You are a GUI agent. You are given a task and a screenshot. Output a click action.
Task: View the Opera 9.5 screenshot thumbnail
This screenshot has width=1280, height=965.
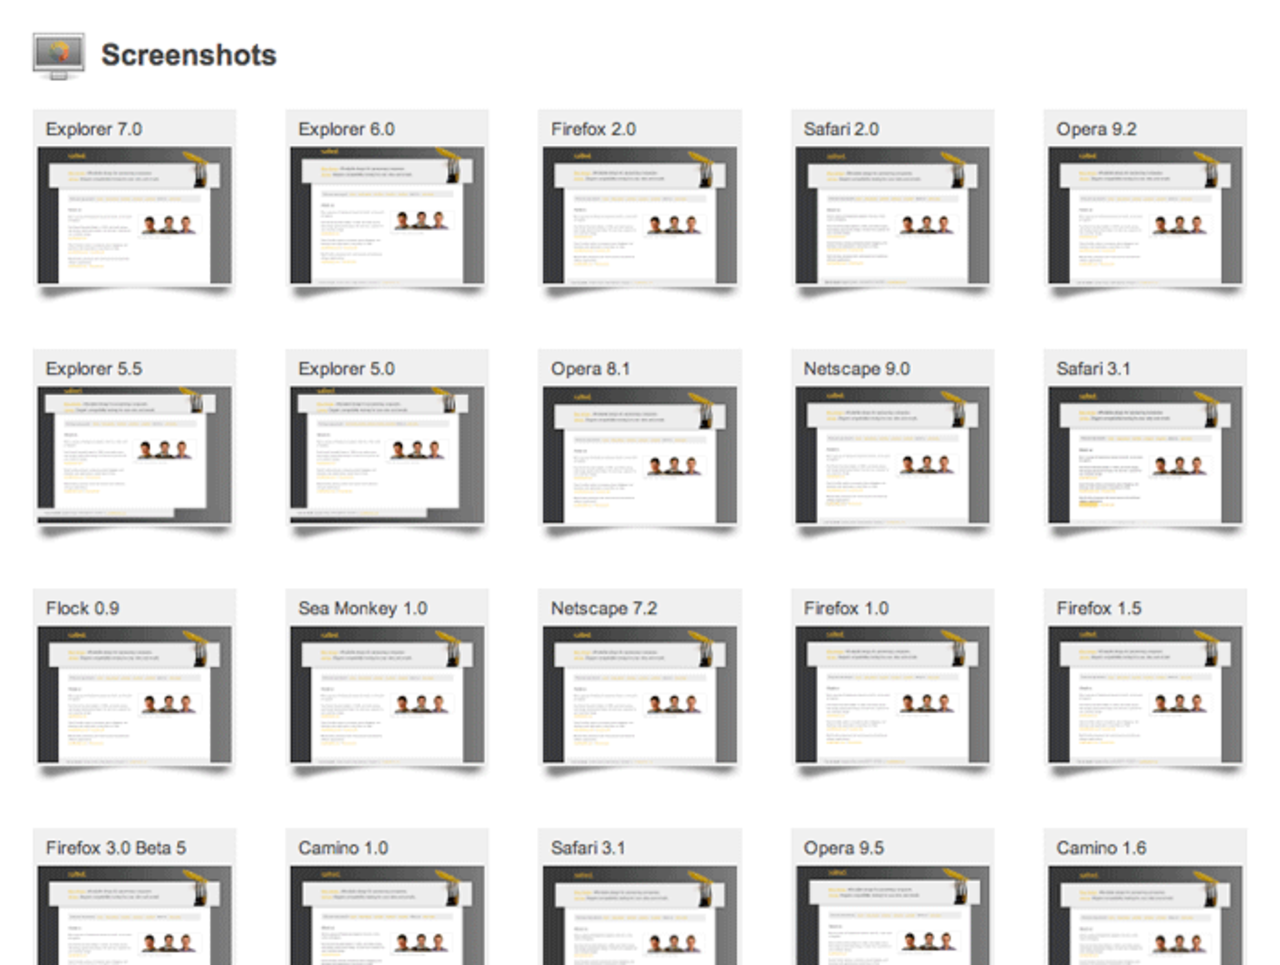[x=893, y=916]
